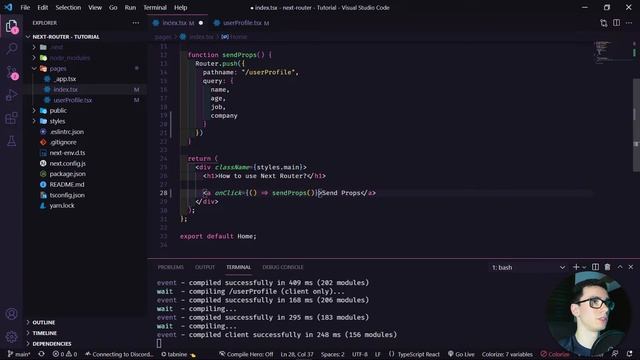Toggle Compile Hero: Off

pos(246,354)
